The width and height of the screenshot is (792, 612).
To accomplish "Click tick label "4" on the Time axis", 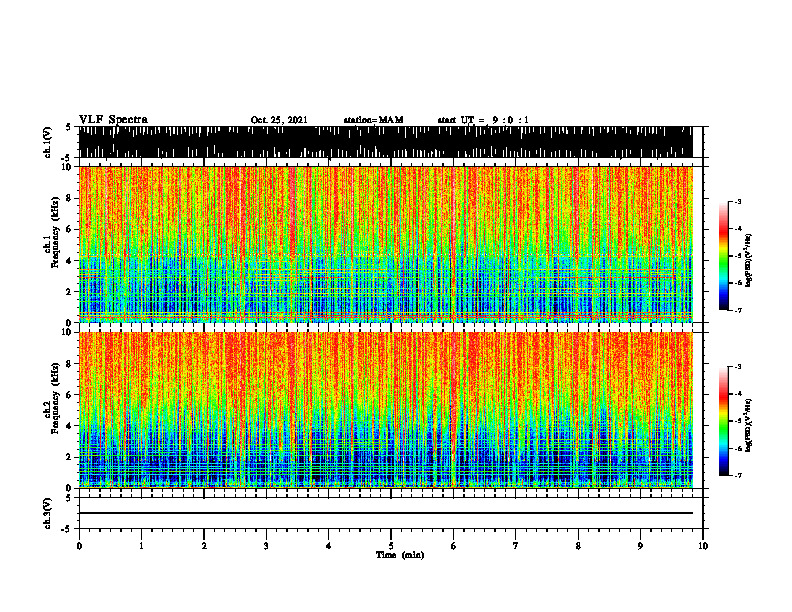I will [x=329, y=546].
